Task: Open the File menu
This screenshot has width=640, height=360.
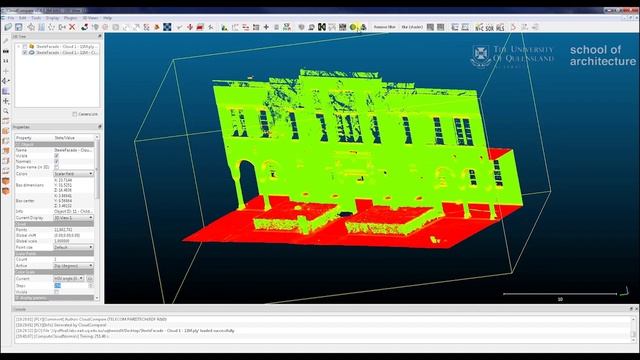Action: [11, 18]
